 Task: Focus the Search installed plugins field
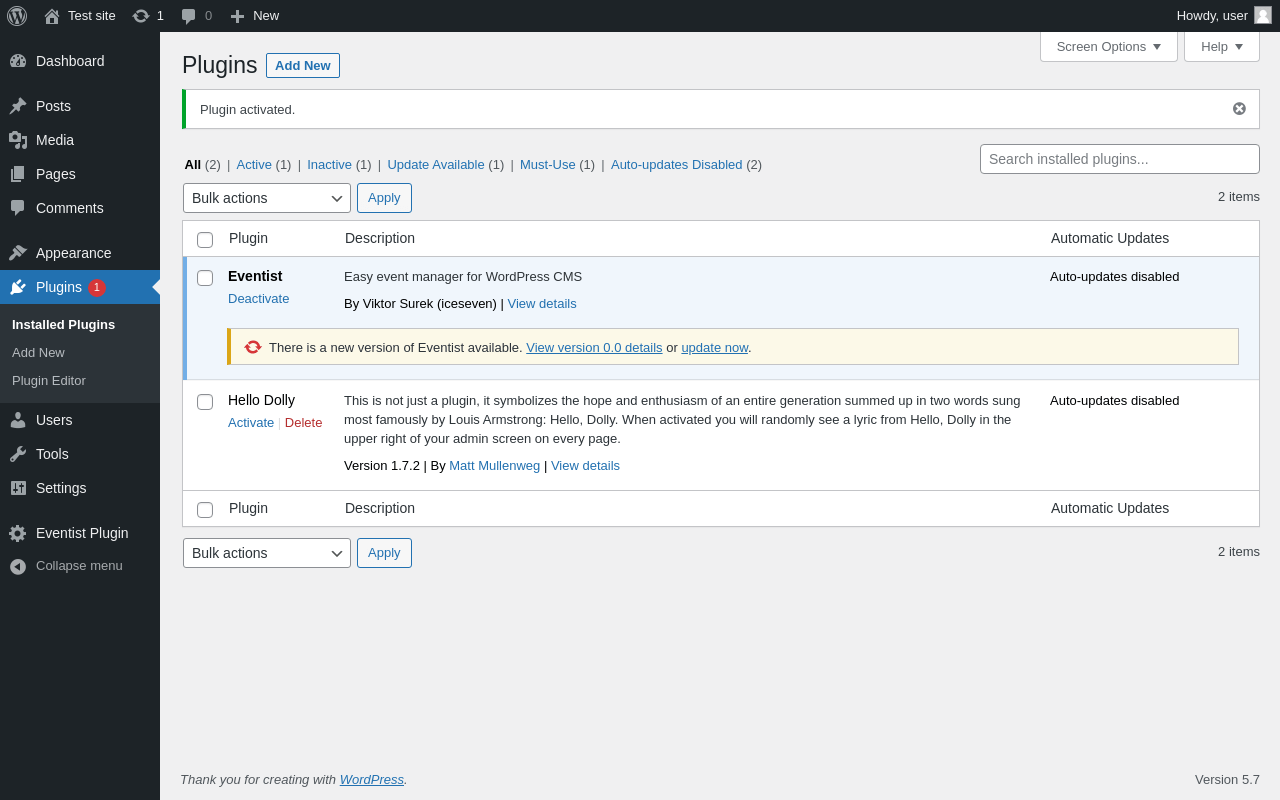click(1119, 159)
